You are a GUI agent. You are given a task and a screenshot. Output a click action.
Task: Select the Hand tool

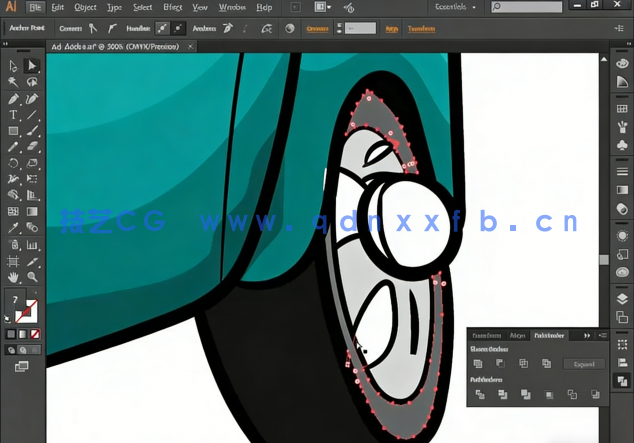(x=13, y=277)
